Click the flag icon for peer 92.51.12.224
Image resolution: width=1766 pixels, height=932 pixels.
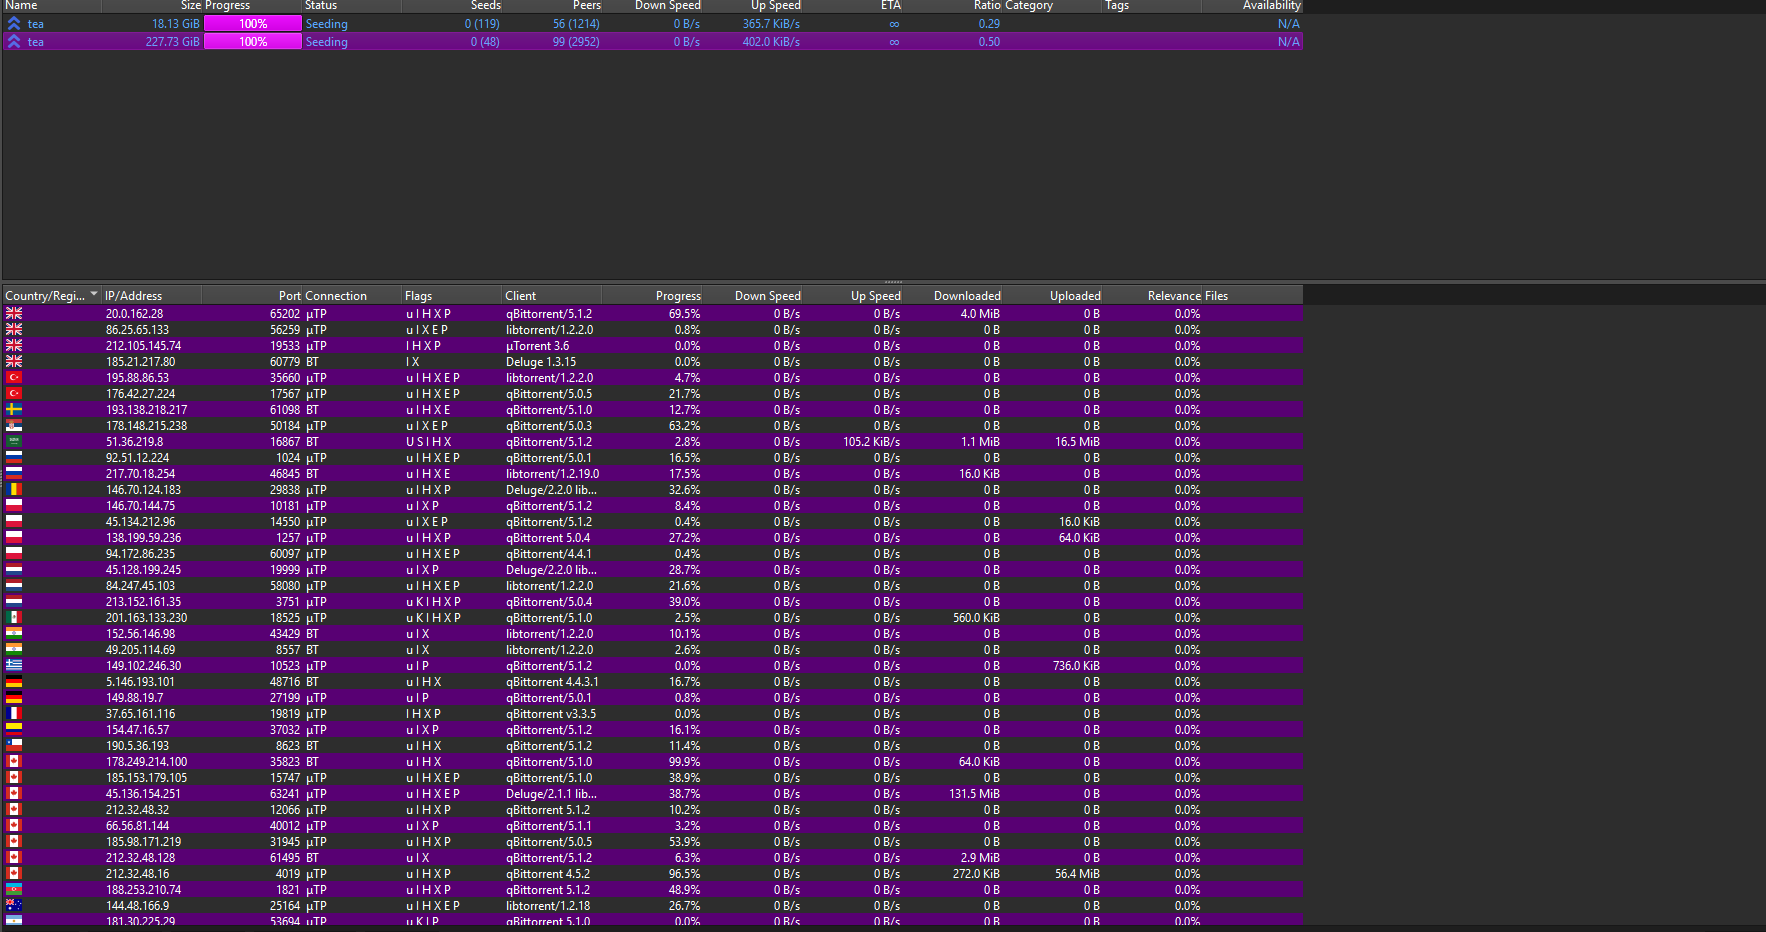coord(14,457)
